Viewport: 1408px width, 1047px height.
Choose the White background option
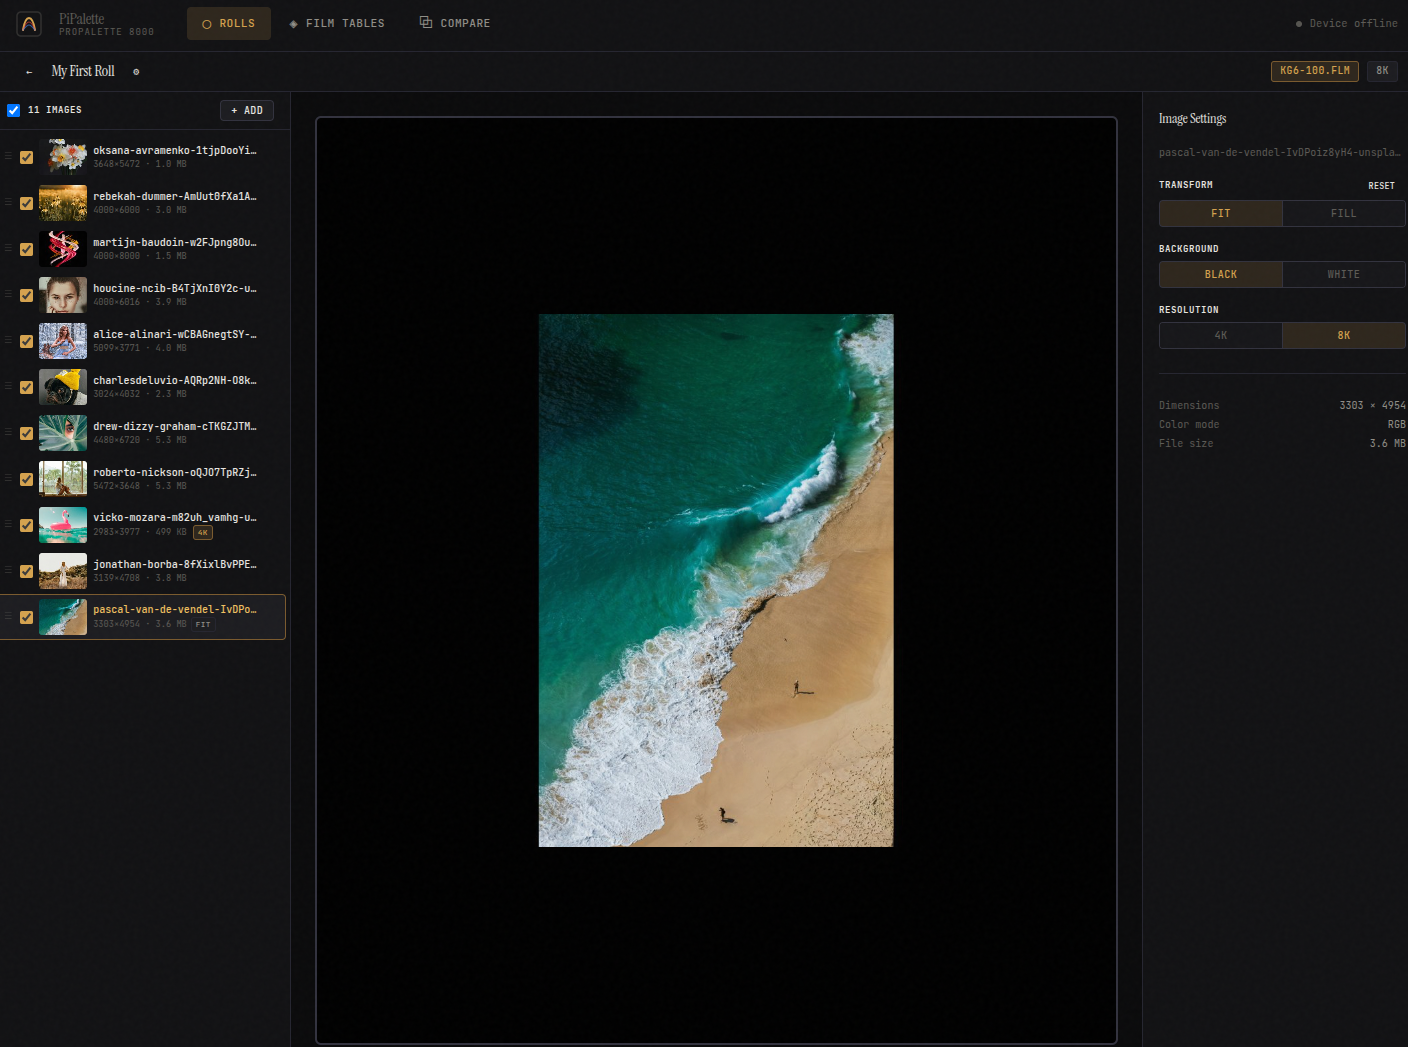[1343, 275]
